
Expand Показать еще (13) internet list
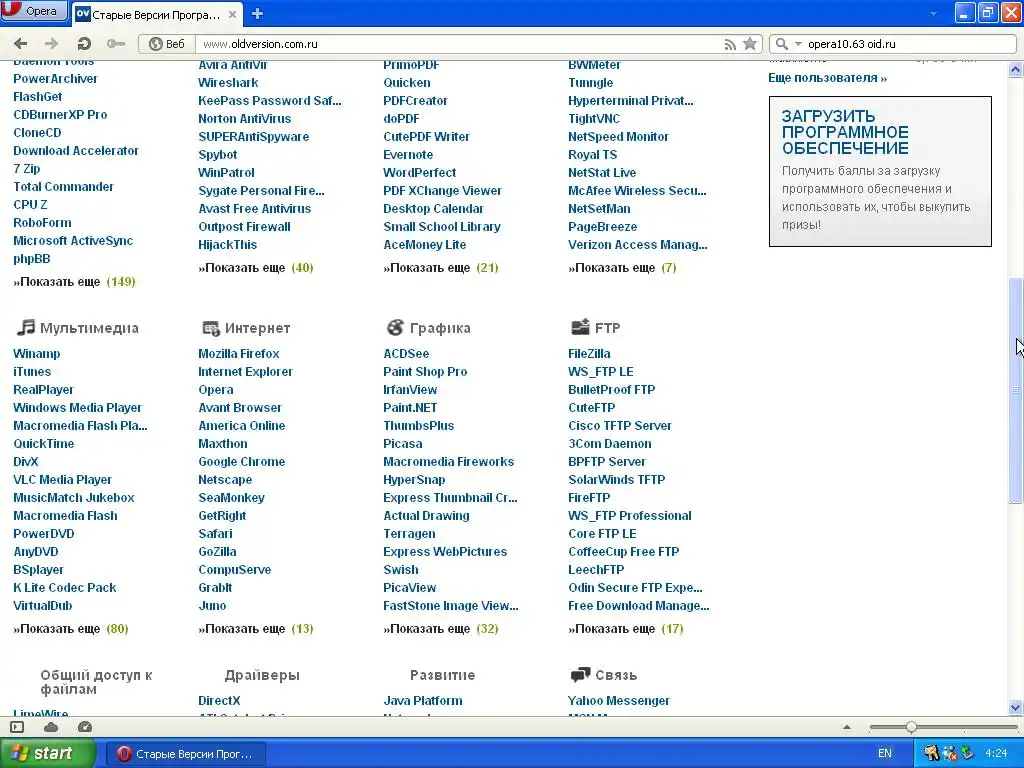coord(256,629)
